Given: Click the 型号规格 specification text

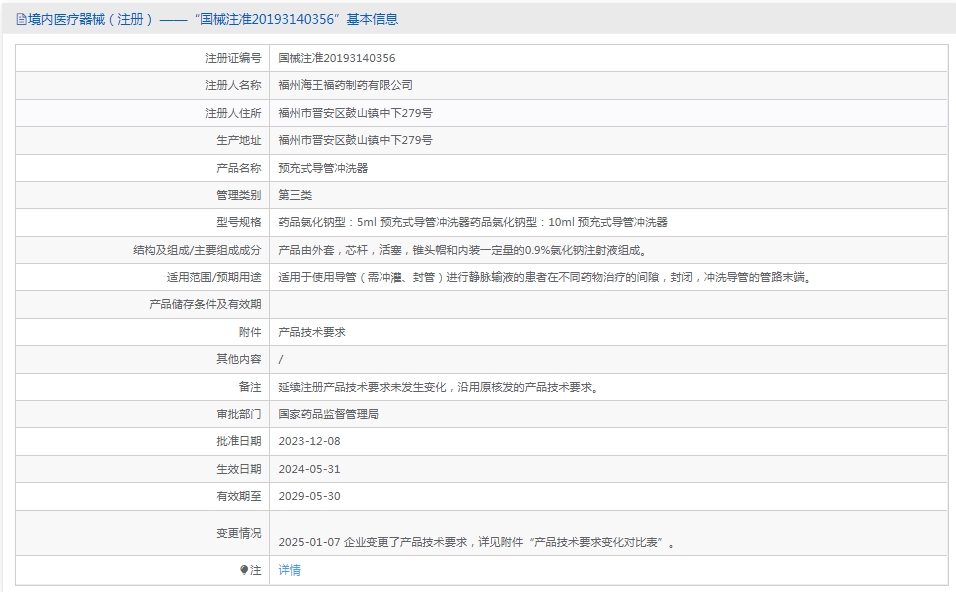Looking at the screenshot, I should [x=473, y=223].
